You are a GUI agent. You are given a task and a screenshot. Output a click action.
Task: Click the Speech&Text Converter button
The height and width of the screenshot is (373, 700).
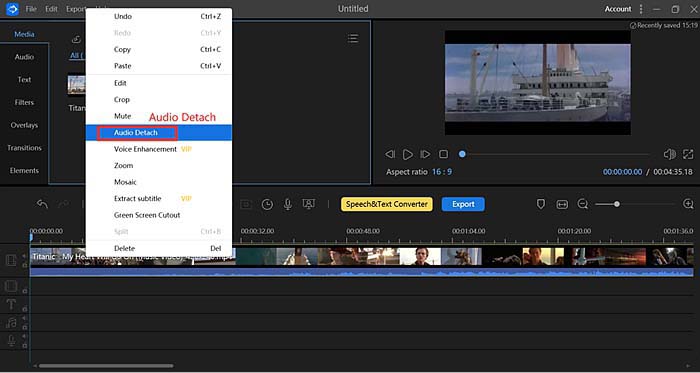click(387, 204)
